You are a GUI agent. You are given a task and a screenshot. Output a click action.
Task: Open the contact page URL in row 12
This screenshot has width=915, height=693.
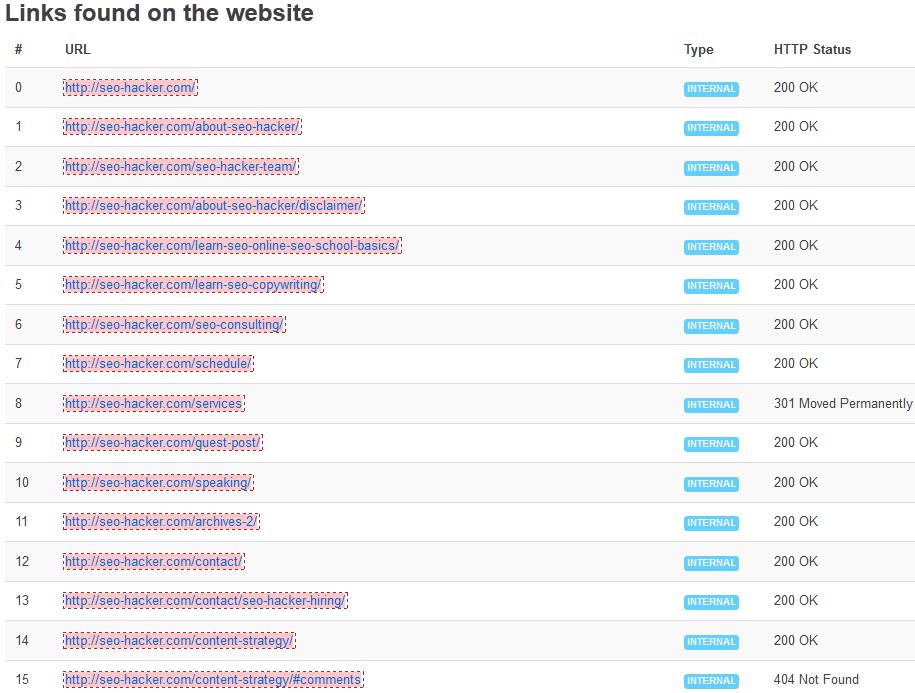pos(154,562)
